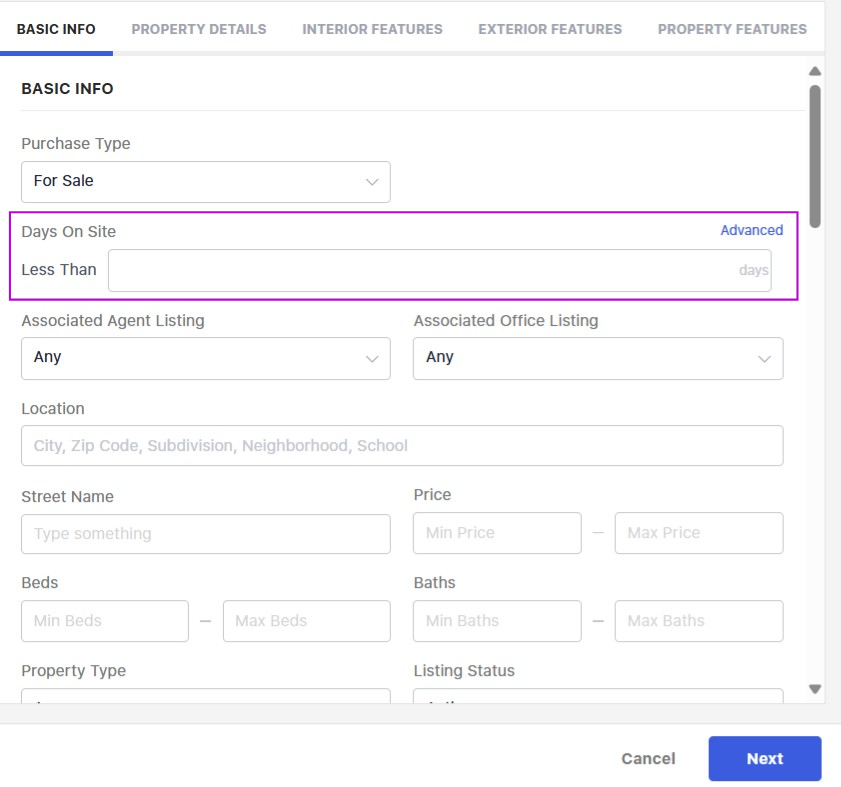The width and height of the screenshot is (841, 787).
Task: Click the Location search input field
Action: [x=402, y=446]
